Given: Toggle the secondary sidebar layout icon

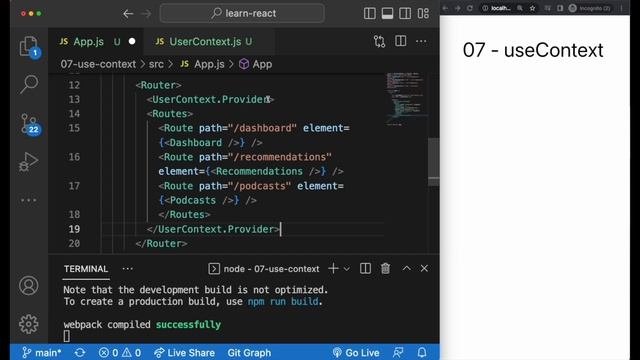Looking at the screenshot, I should click(x=405, y=13).
